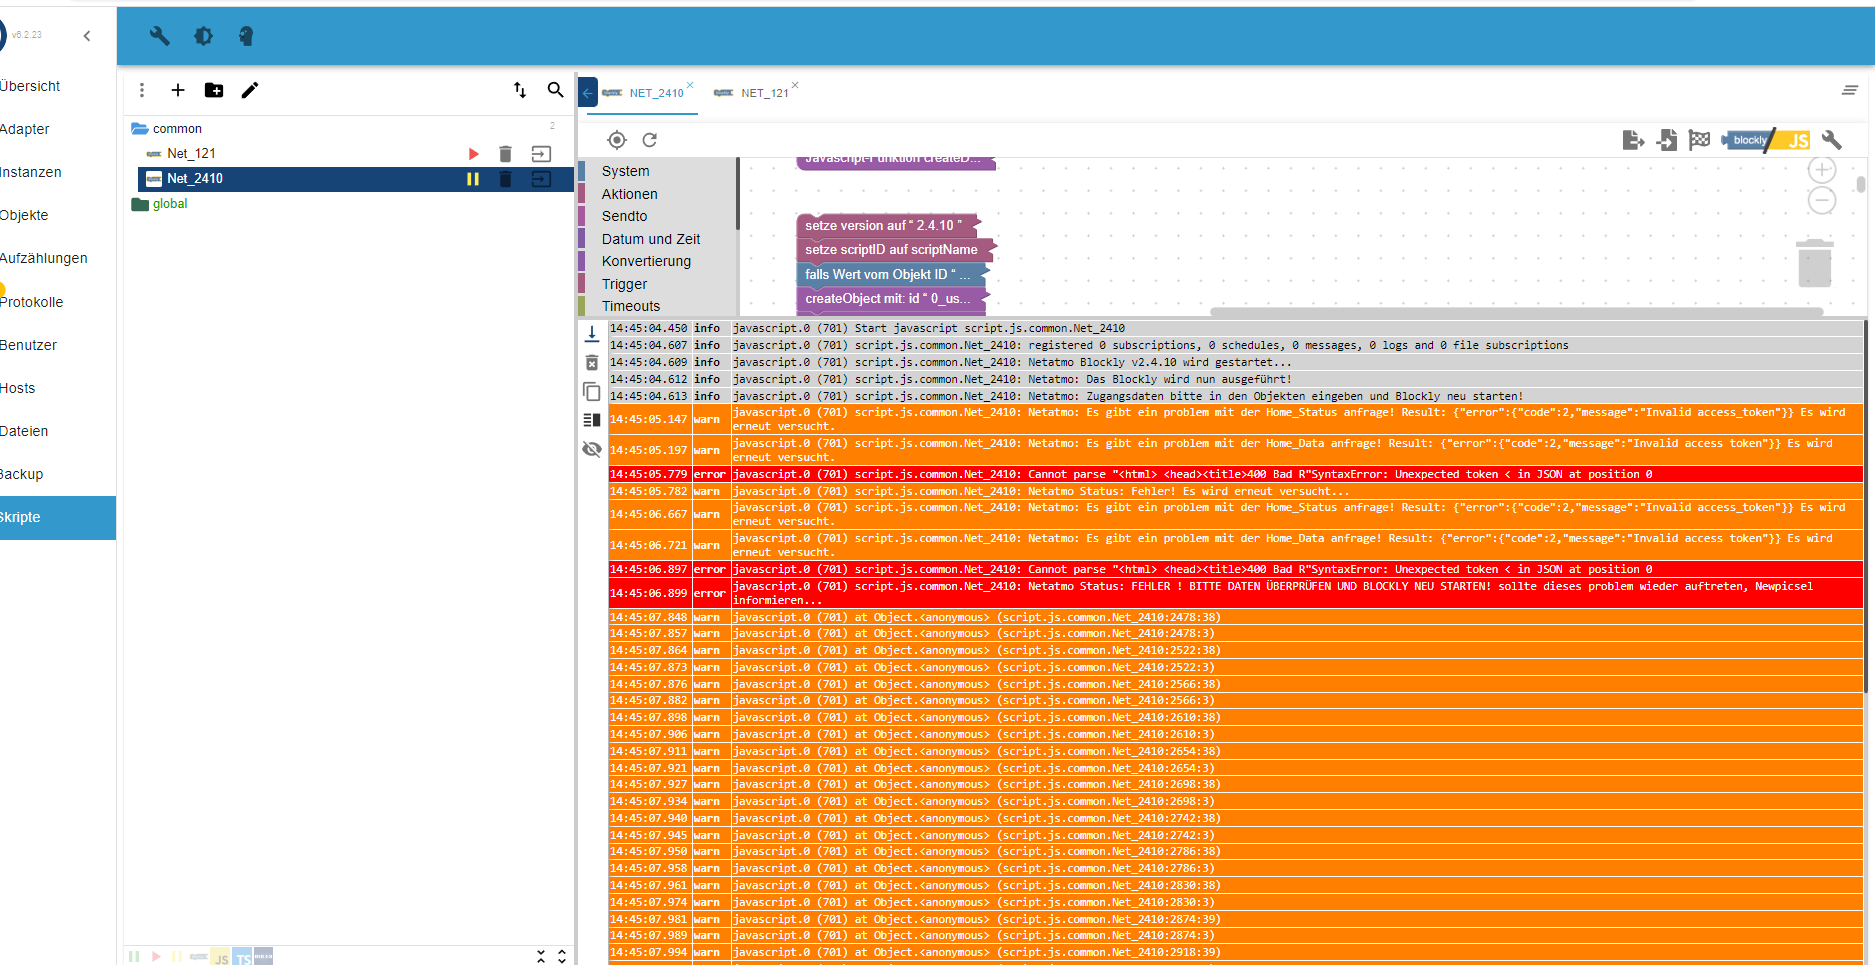Restart script with the reload icon
Image resolution: width=1875 pixels, height=965 pixels.
tap(650, 140)
